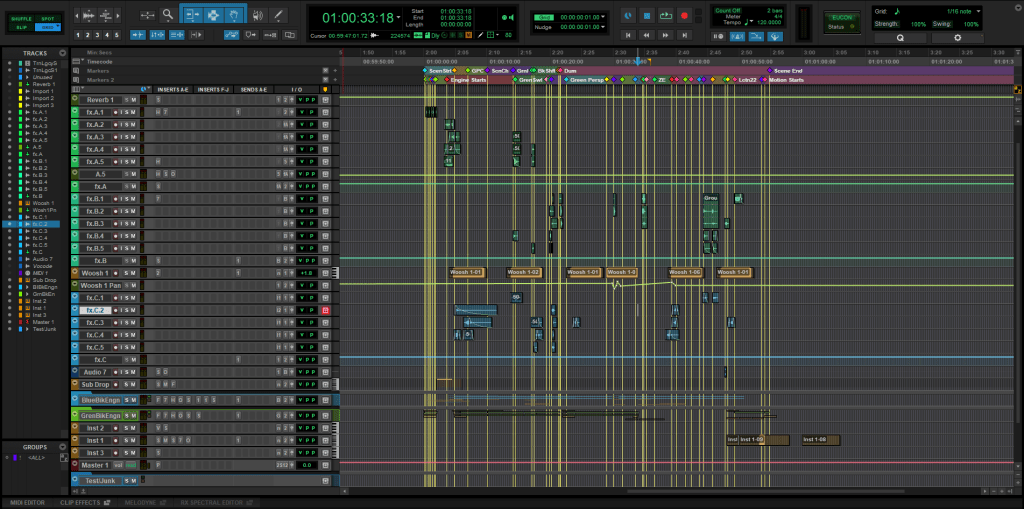Click the Woosh 1-01 clip on timeline
The image size is (1024, 509).
(465, 272)
